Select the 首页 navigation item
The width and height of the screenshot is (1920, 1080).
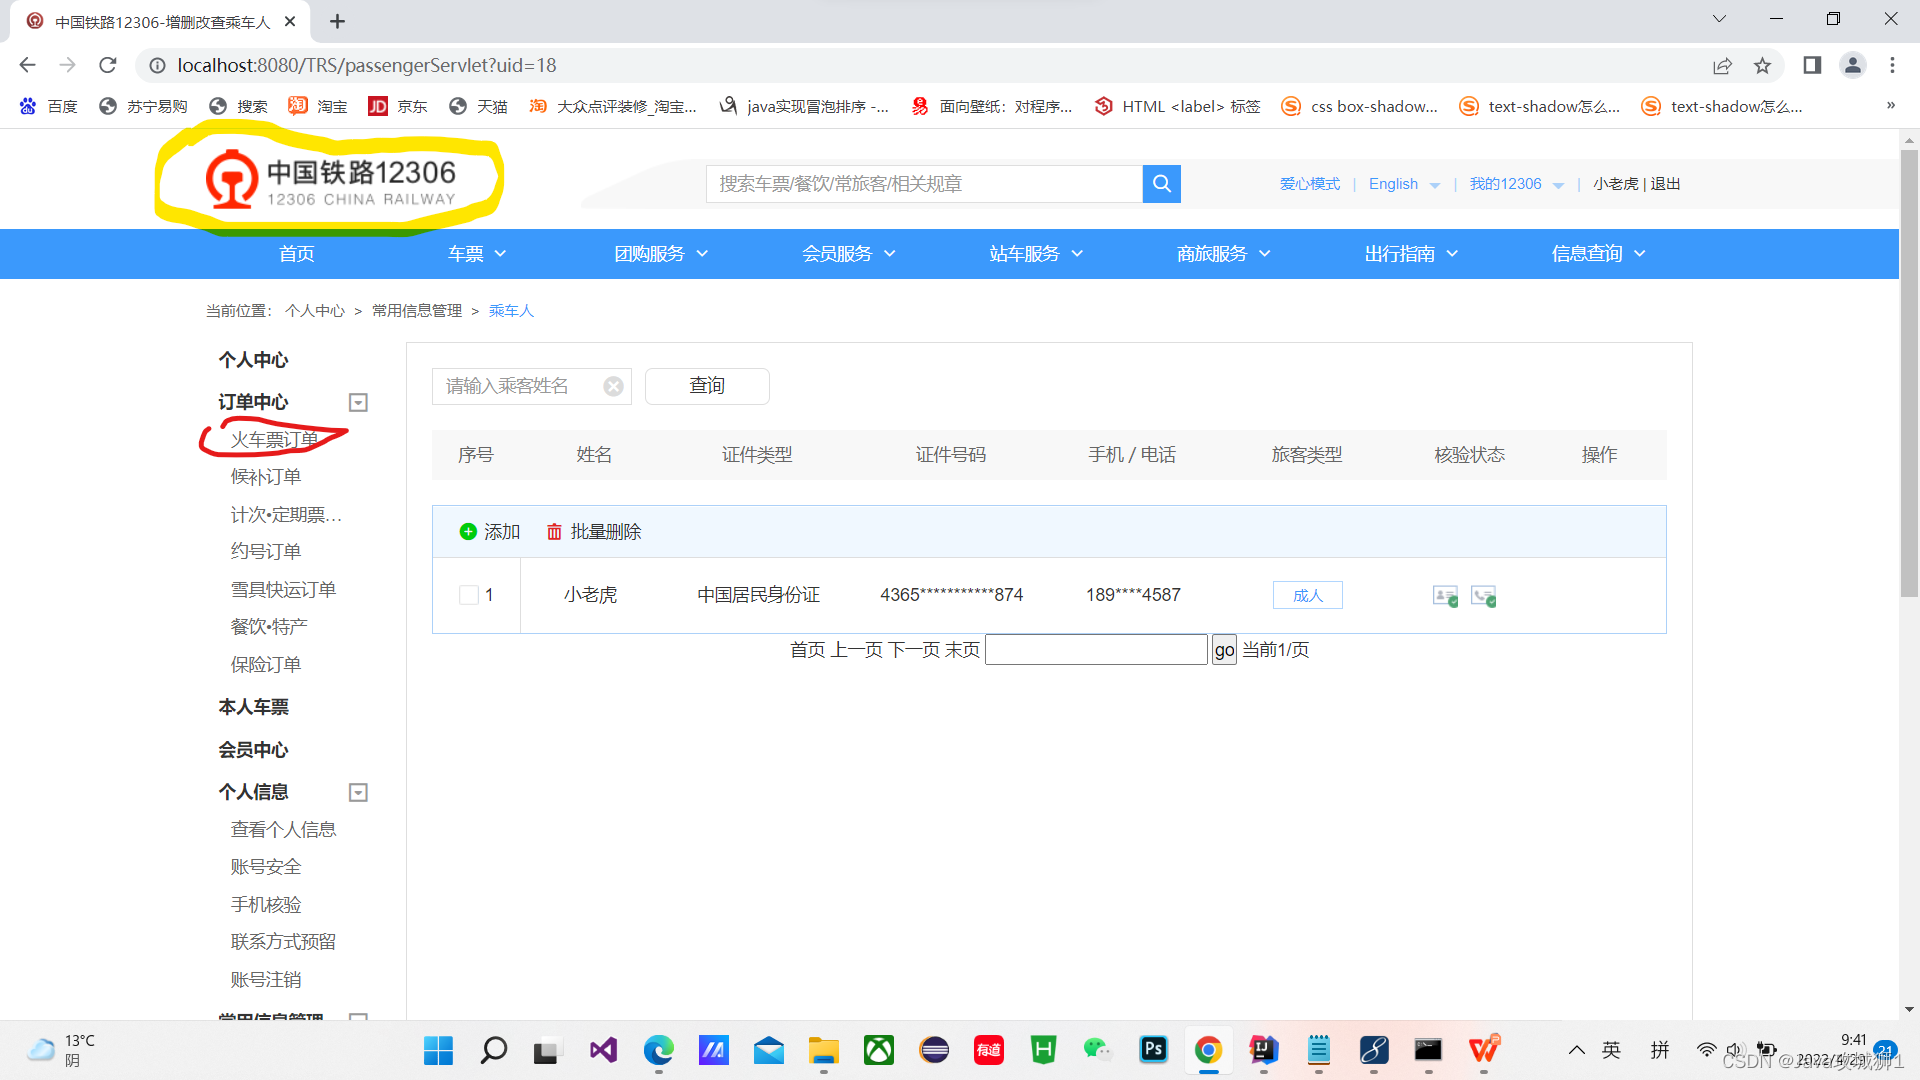tap(296, 253)
